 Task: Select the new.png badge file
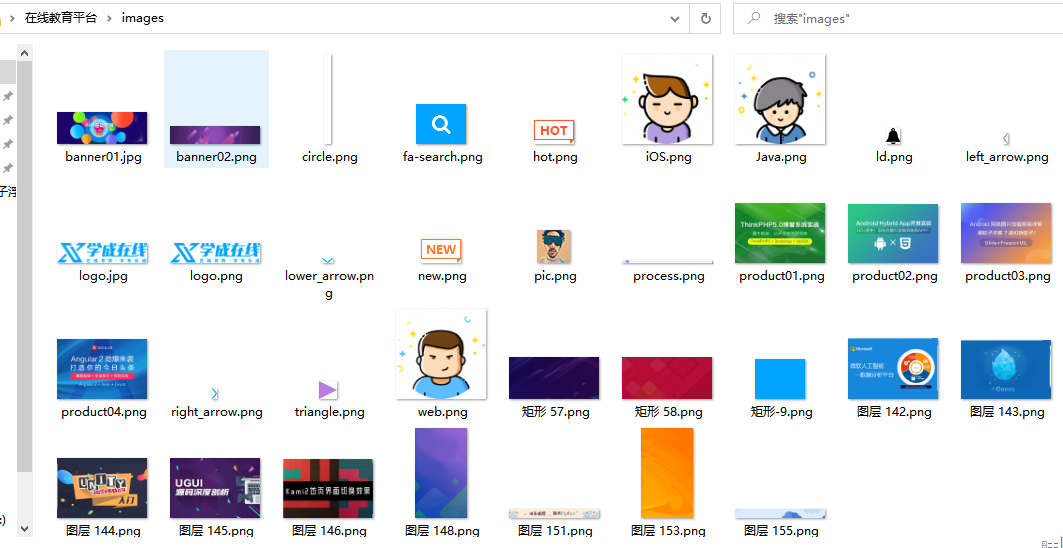tap(441, 250)
